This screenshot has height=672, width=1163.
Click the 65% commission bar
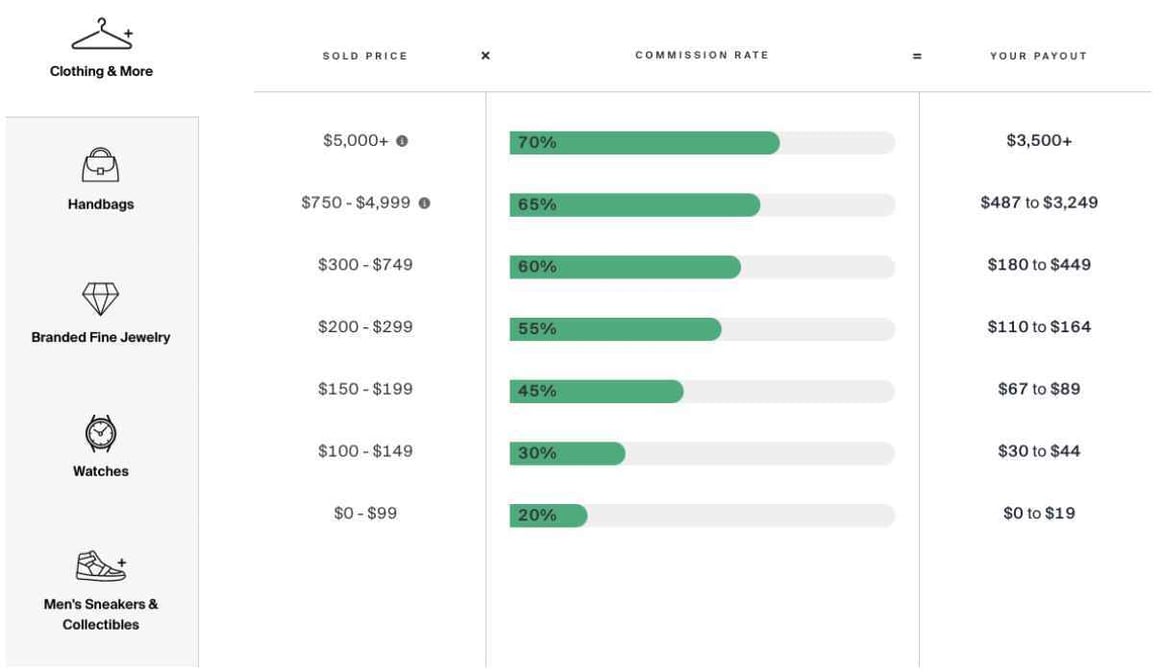pyautogui.click(x=635, y=205)
